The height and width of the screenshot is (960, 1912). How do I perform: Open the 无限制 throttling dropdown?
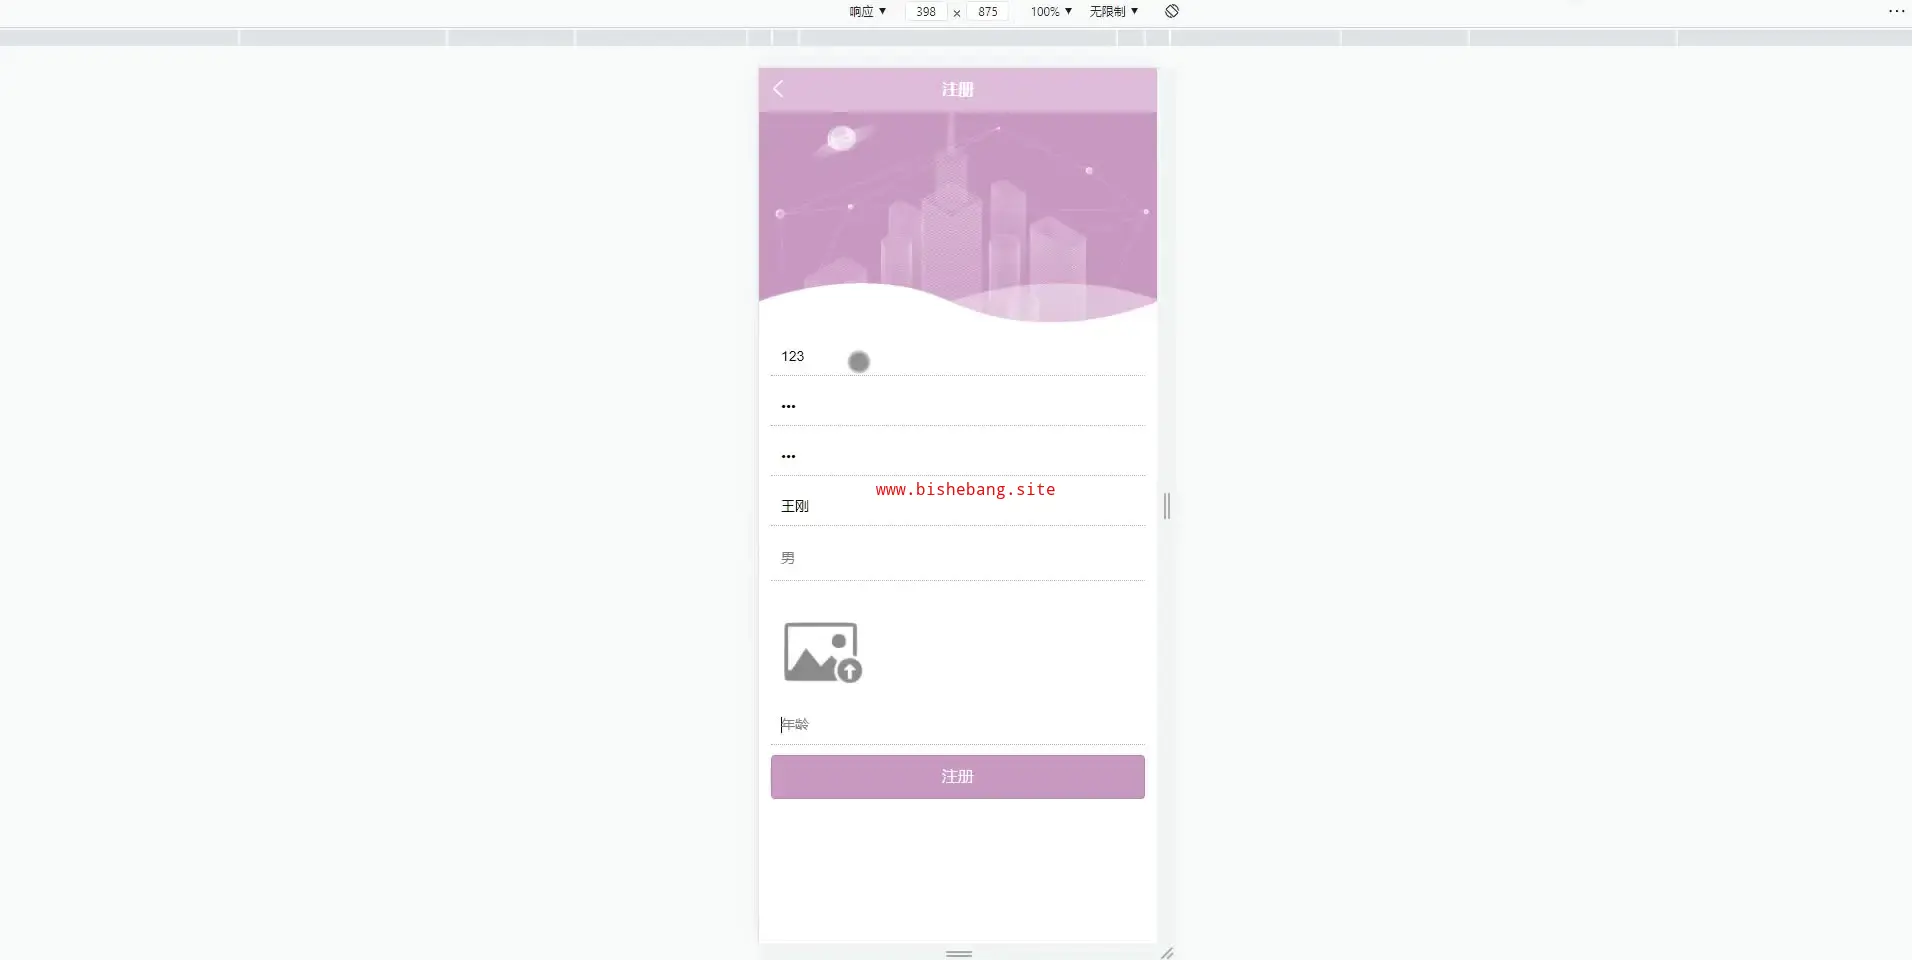pos(1113,11)
